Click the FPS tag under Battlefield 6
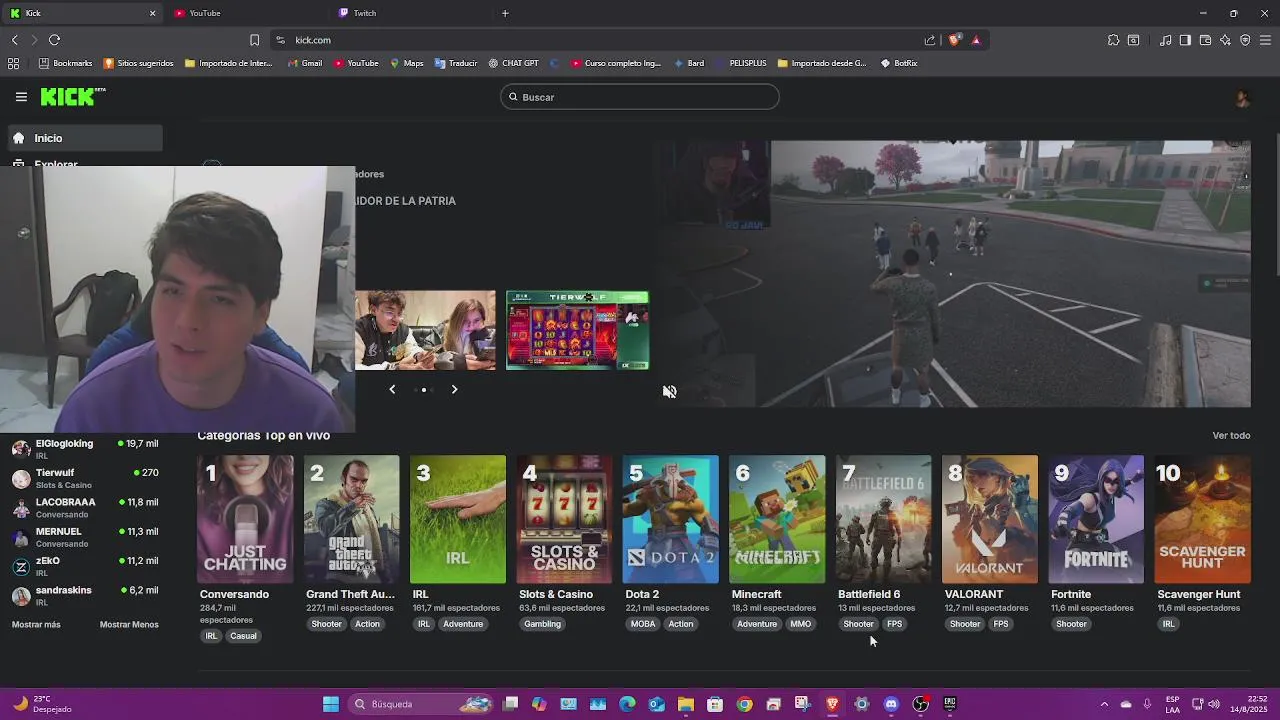The image size is (1280, 720). point(894,624)
